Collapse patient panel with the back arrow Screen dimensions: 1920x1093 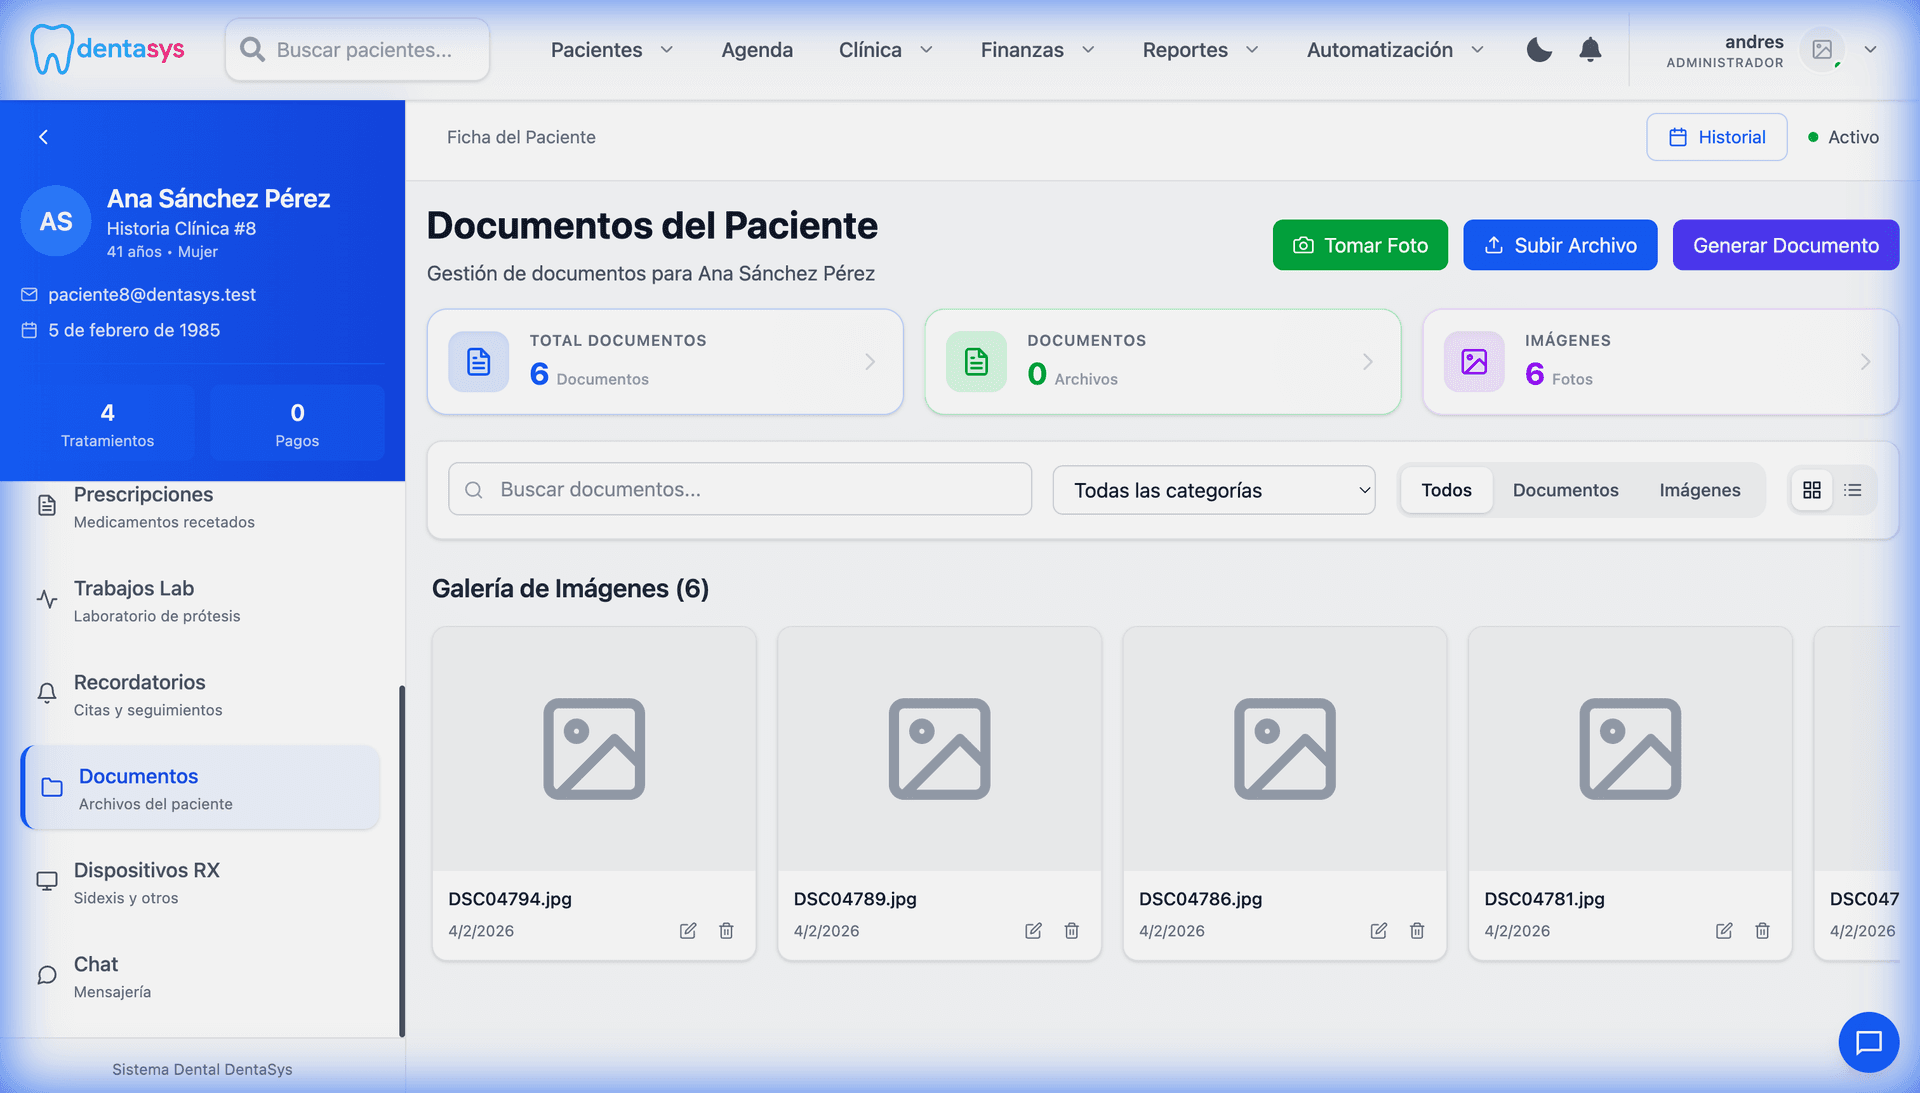coord(44,137)
